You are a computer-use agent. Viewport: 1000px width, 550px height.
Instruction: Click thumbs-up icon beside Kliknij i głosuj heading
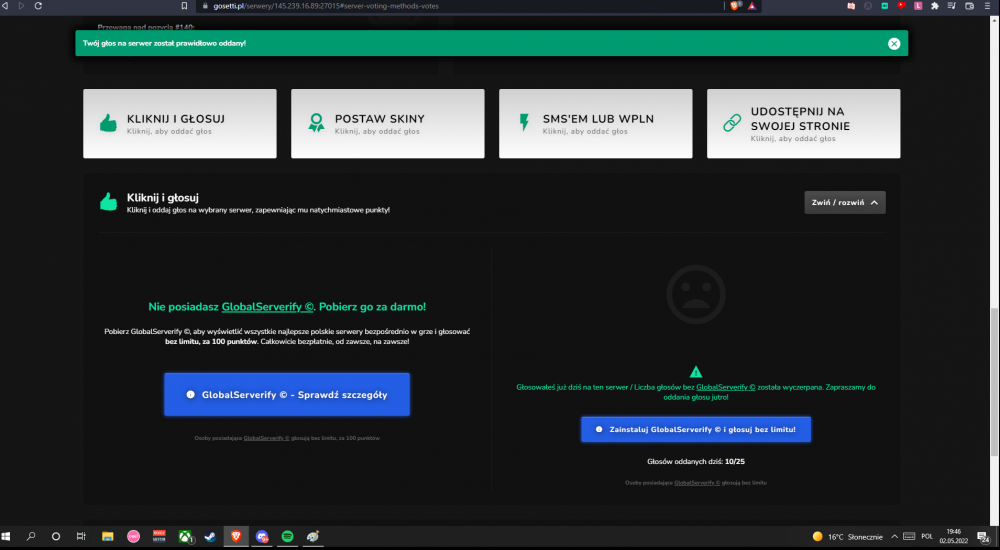click(108, 202)
